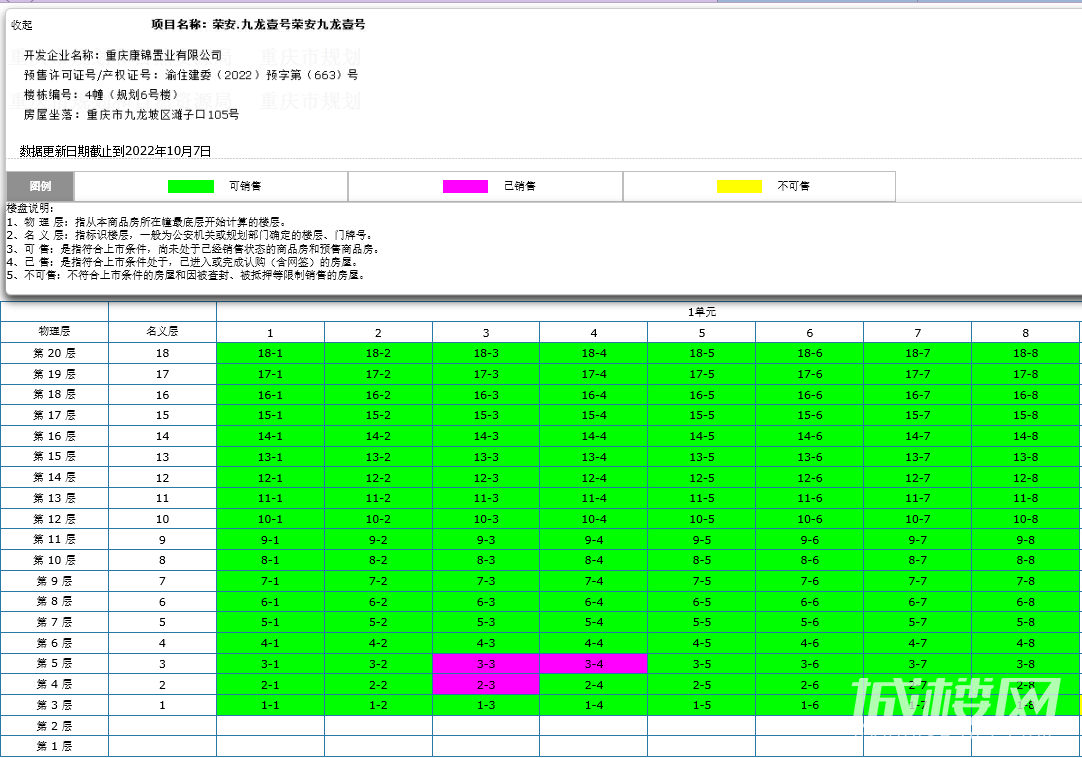Open available unit 13-6
Image resolution: width=1082 pixels, height=758 pixels.
point(809,457)
